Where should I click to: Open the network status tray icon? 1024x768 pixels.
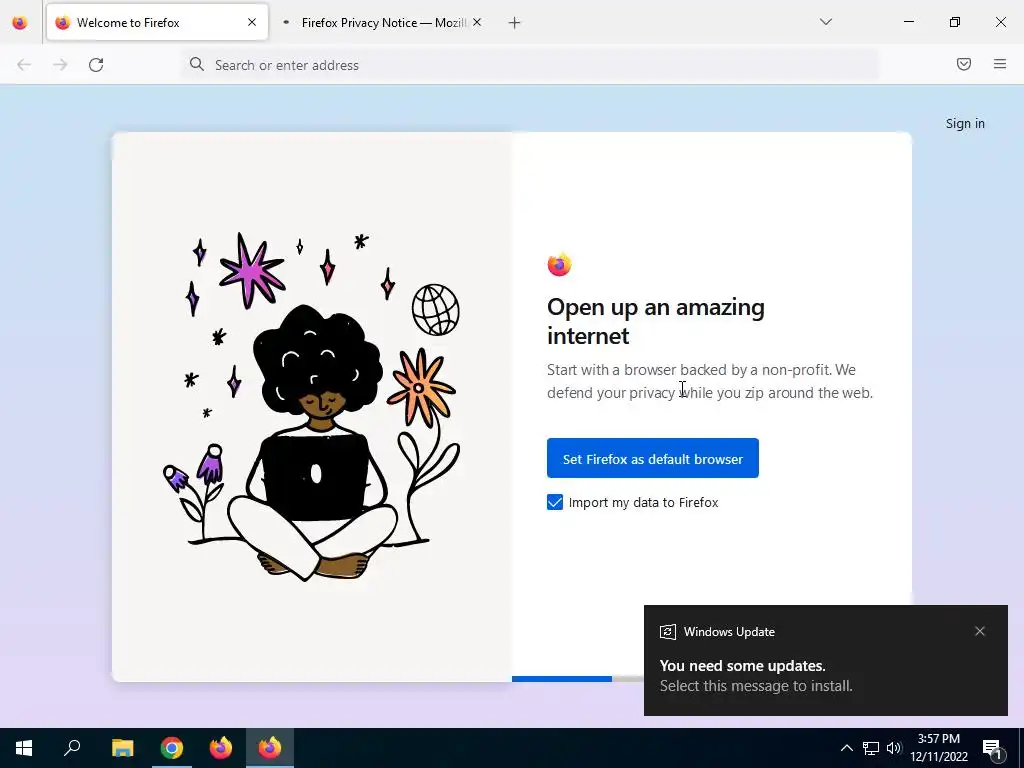(x=871, y=748)
